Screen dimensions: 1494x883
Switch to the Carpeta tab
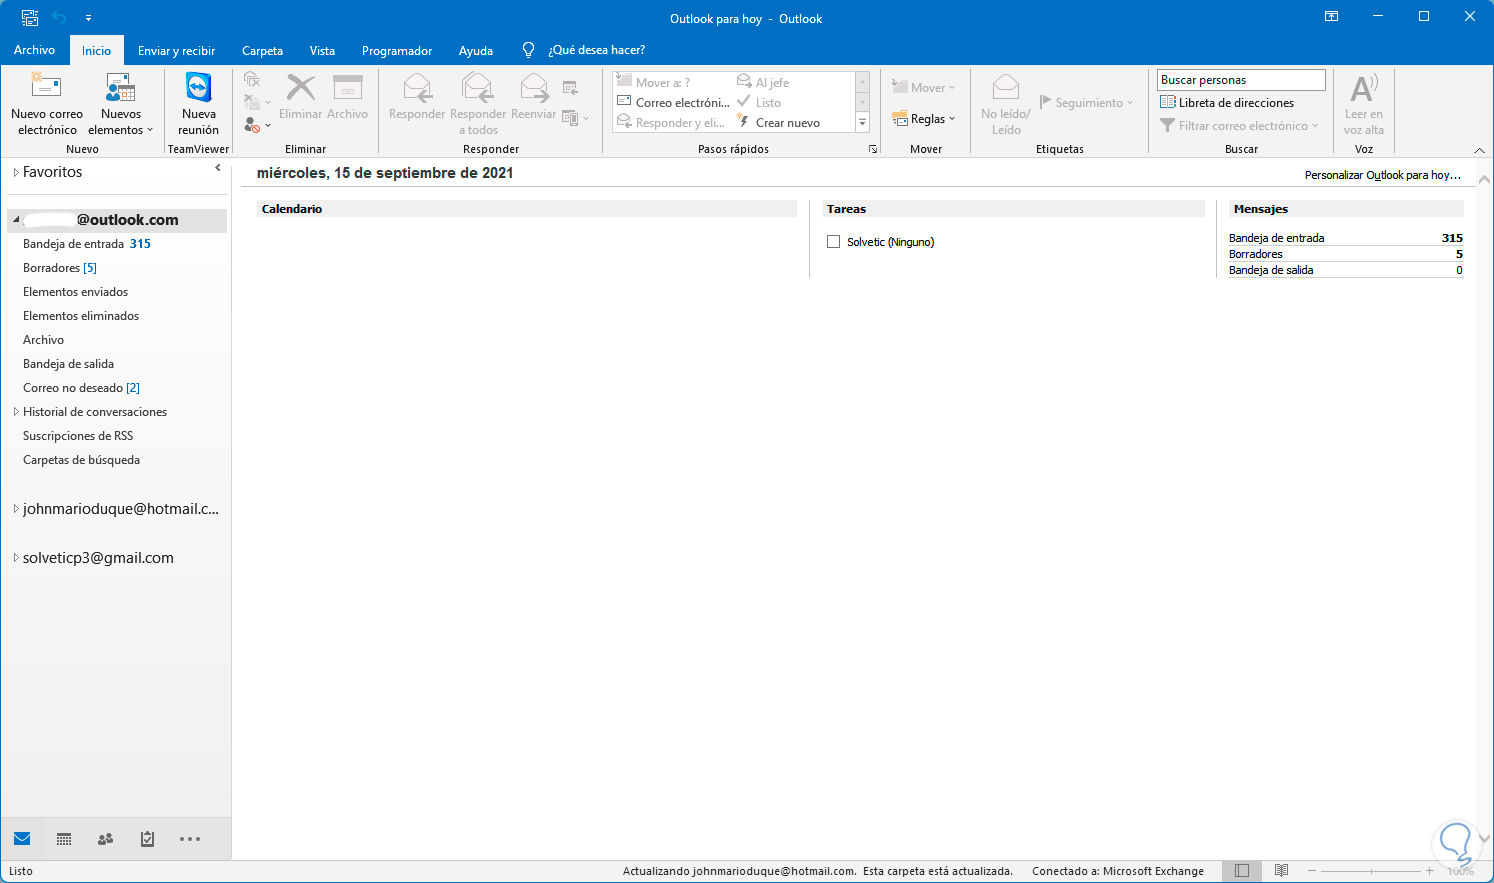(x=262, y=50)
